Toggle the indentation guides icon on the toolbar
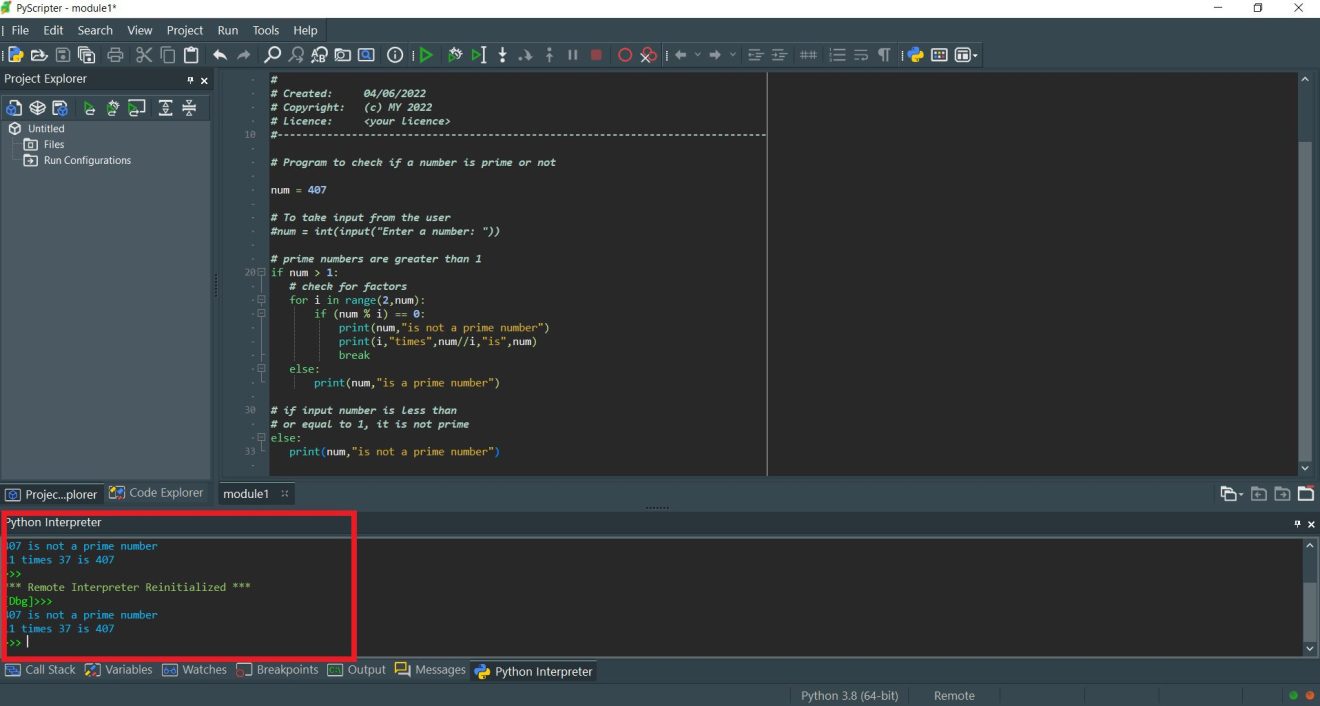 pos(809,55)
